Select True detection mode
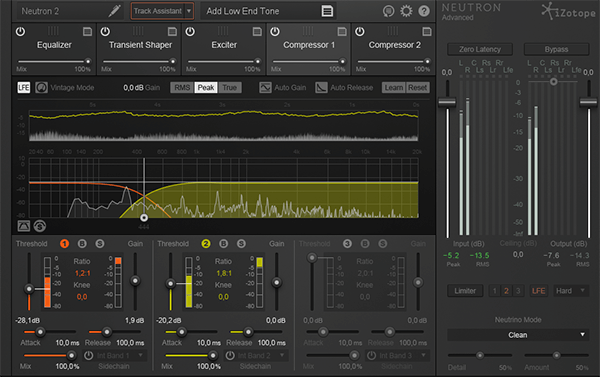The height and width of the screenshot is (377, 600). [230, 88]
